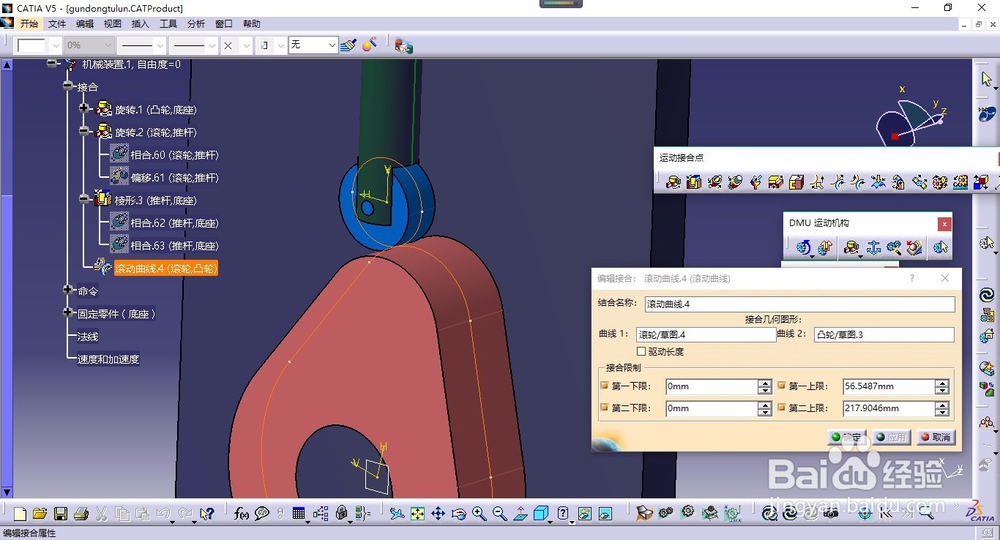Image resolution: width=1000 pixels, height=540 pixels.
Task: Expand the 固定零件 (底座) node
Action: point(68,312)
